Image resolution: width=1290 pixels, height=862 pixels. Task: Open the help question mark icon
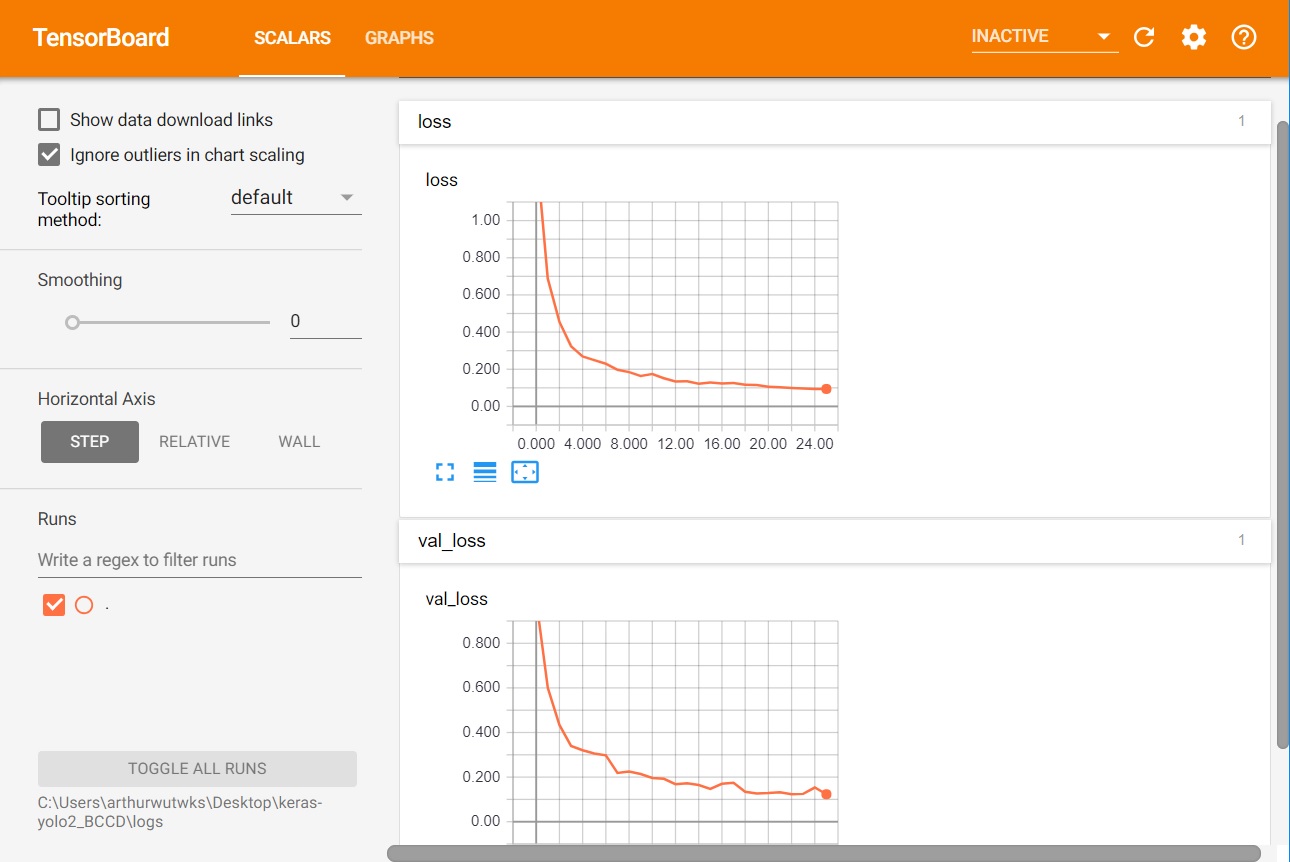point(1243,38)
